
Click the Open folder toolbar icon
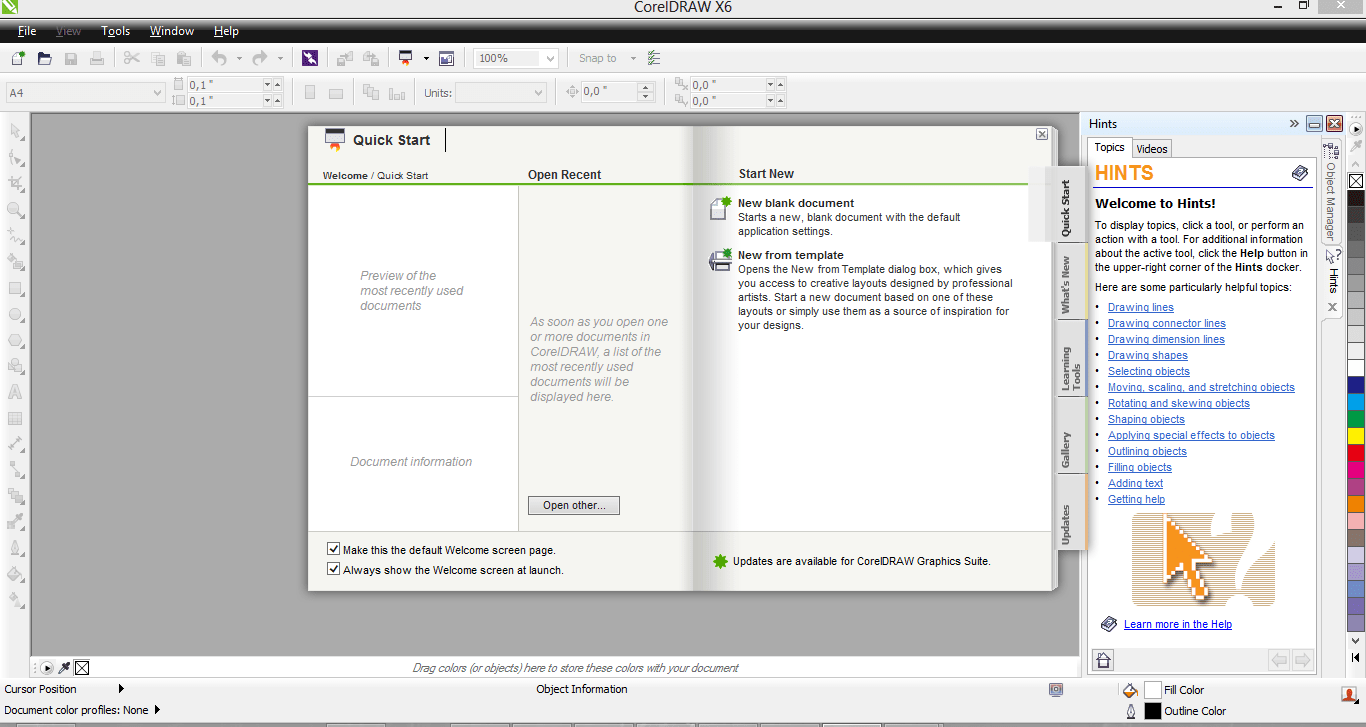pyautogui.click(x=44, y=58)
